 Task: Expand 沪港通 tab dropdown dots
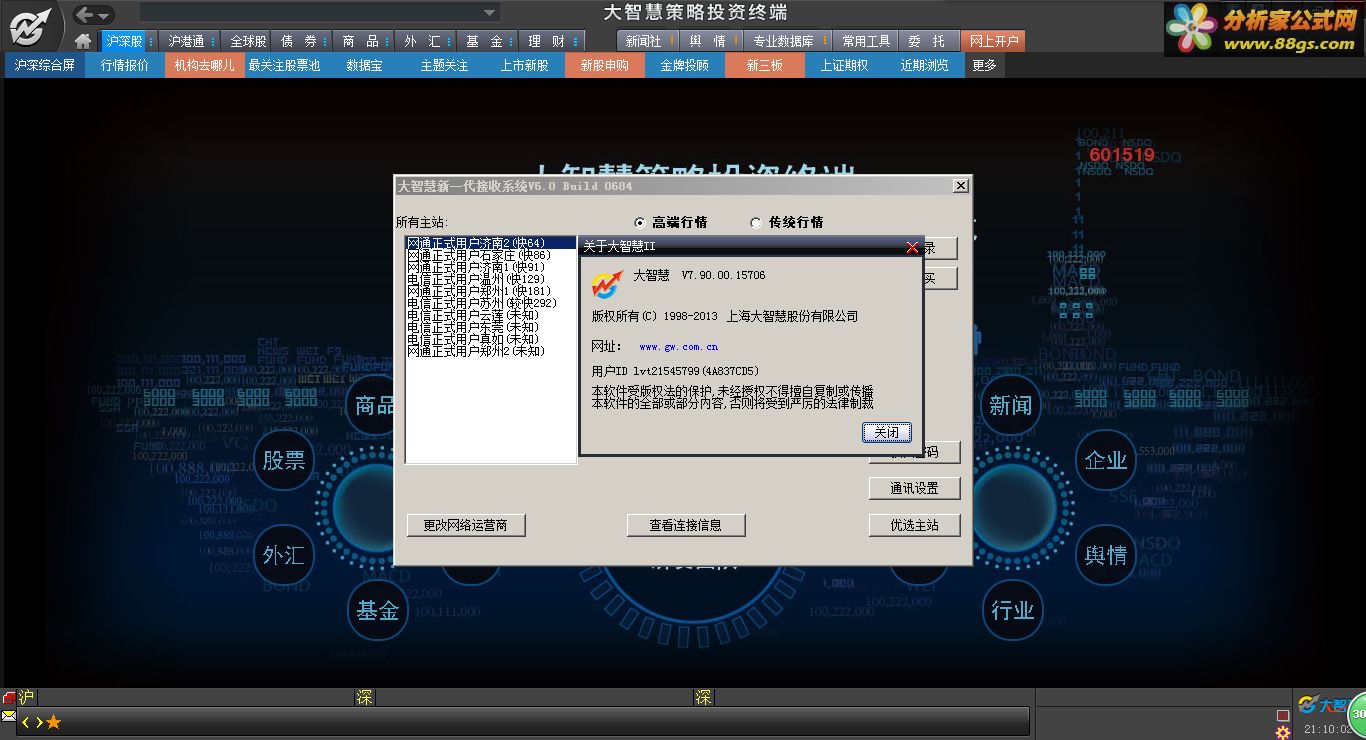(212, 41)
